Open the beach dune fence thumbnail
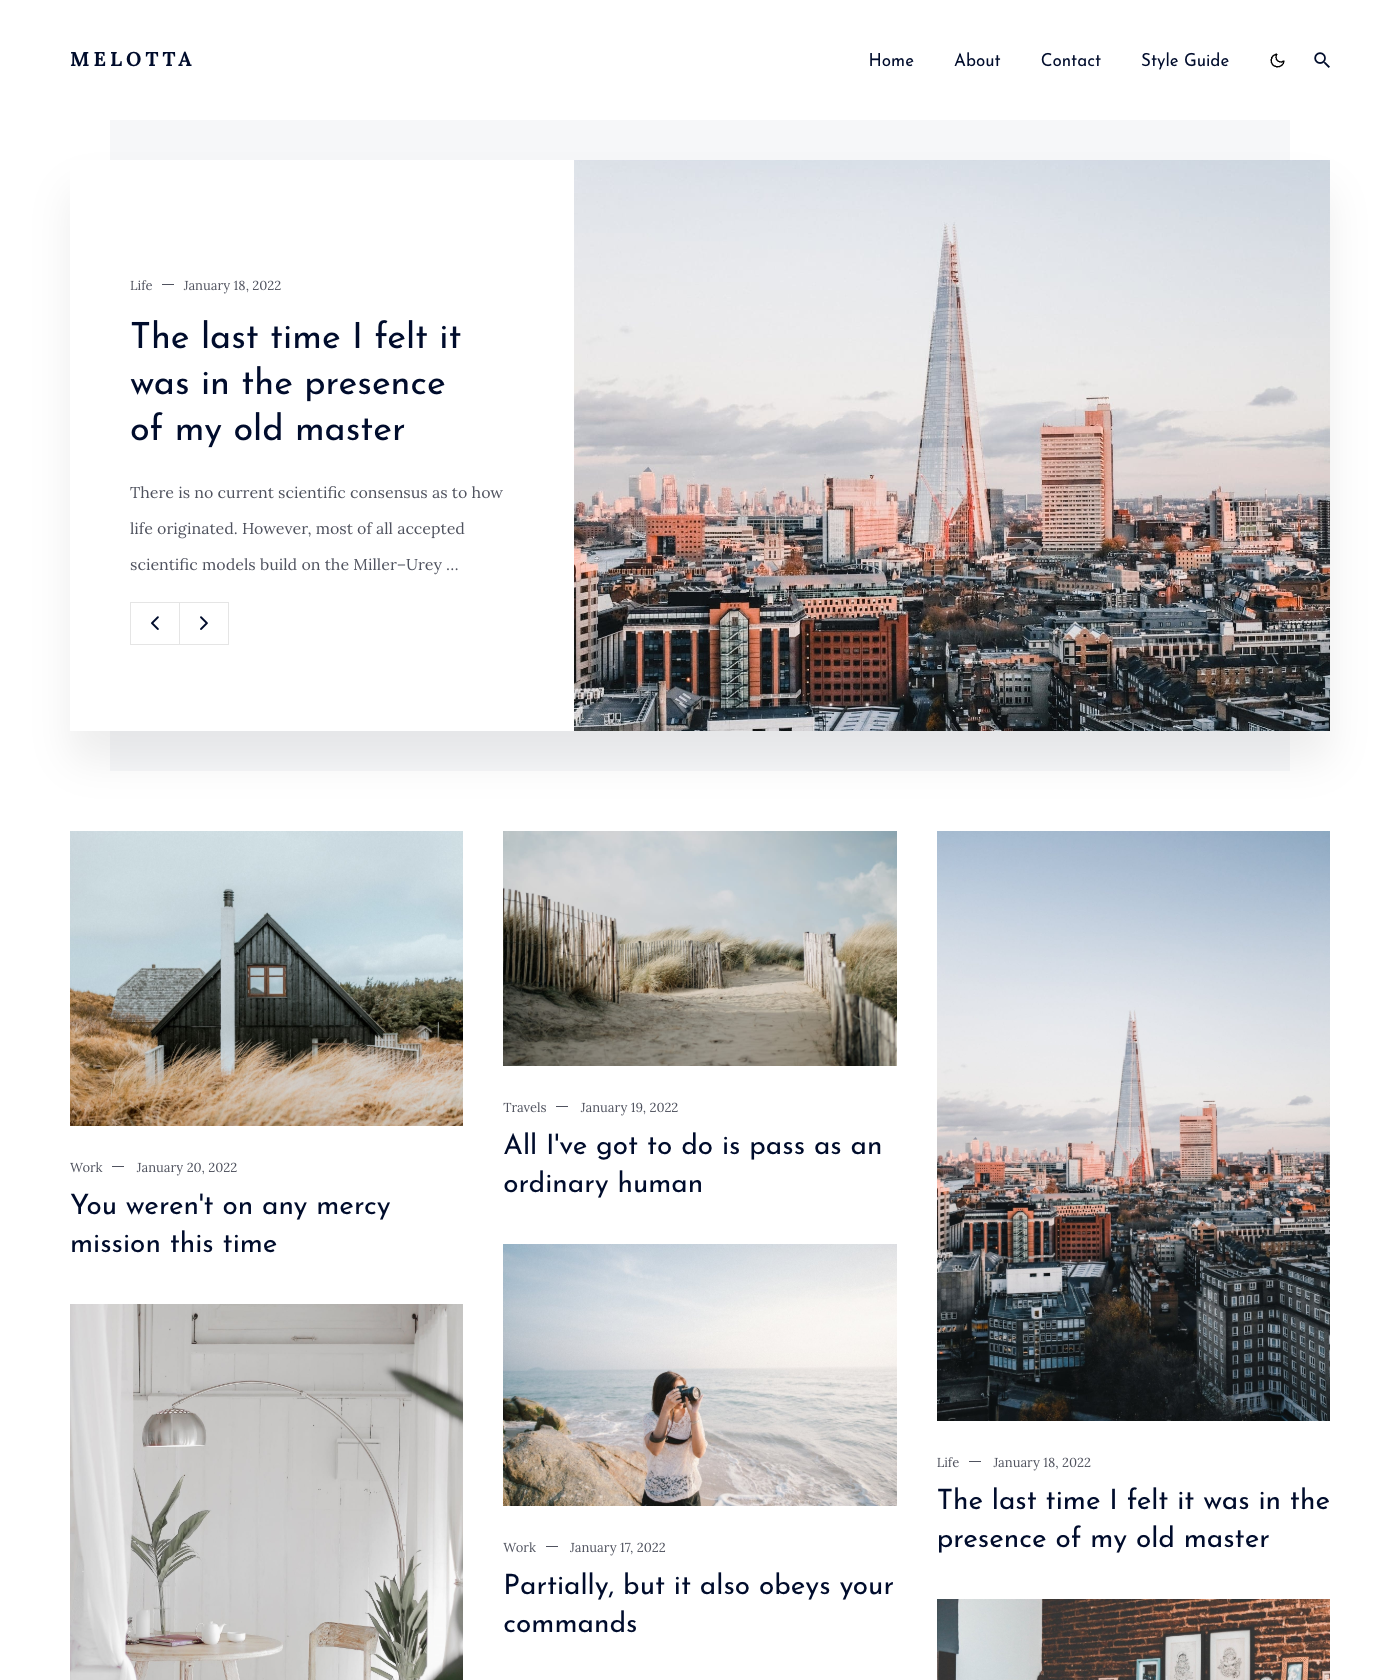Image resolution: width=1400 pixels, height=1680 pixels. coord(700,948)
